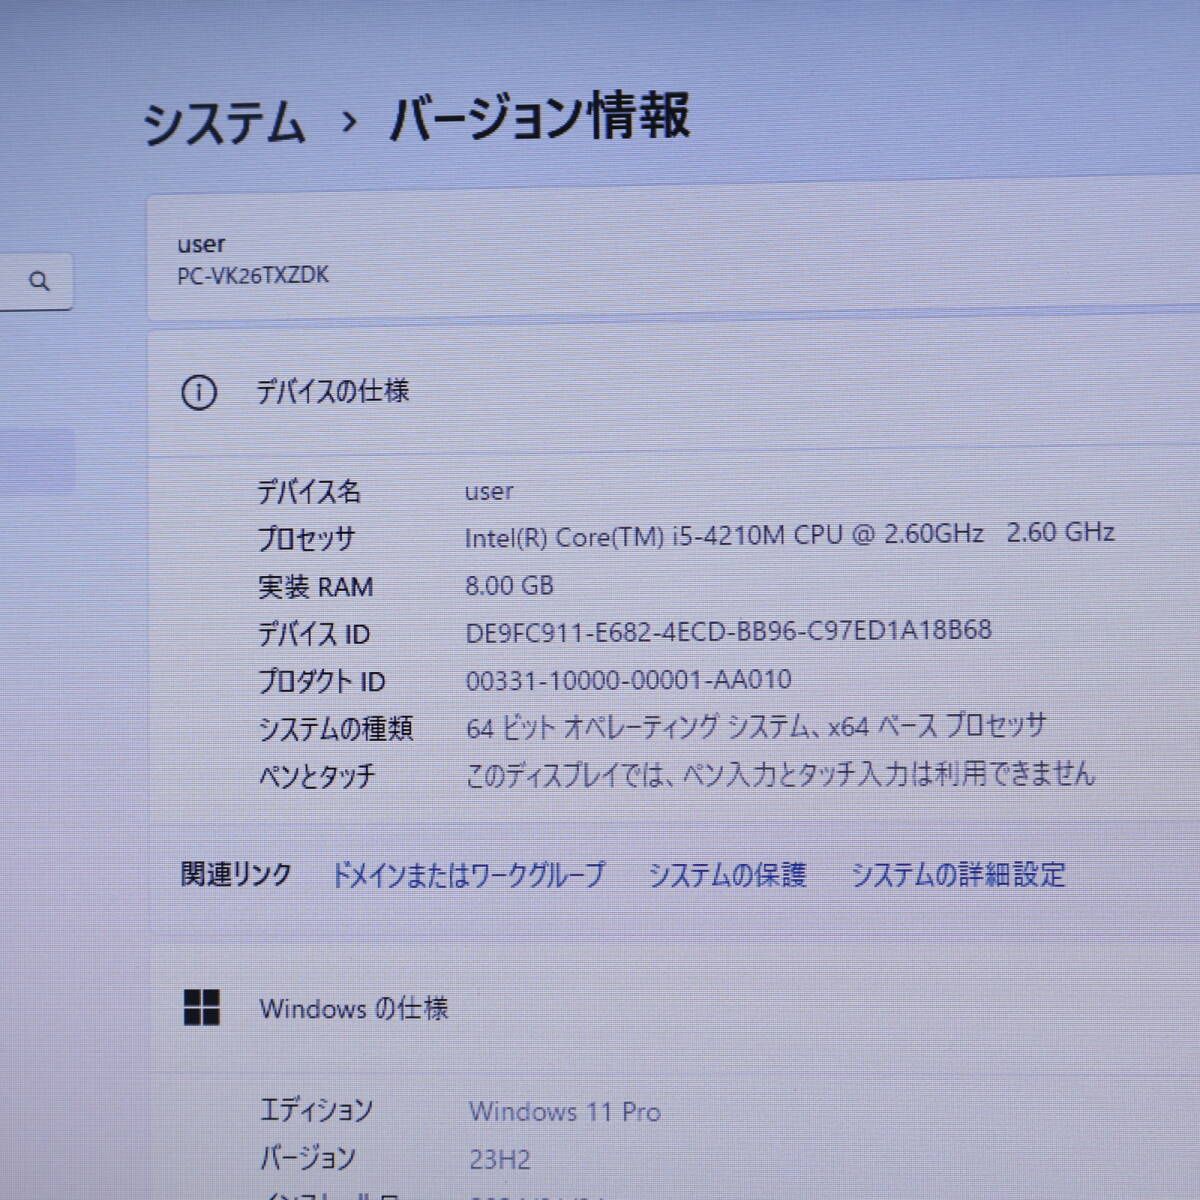This screenshot has height=1200, width=1200.
Task: Click the バージョン情報 page title
Action: 540,116
